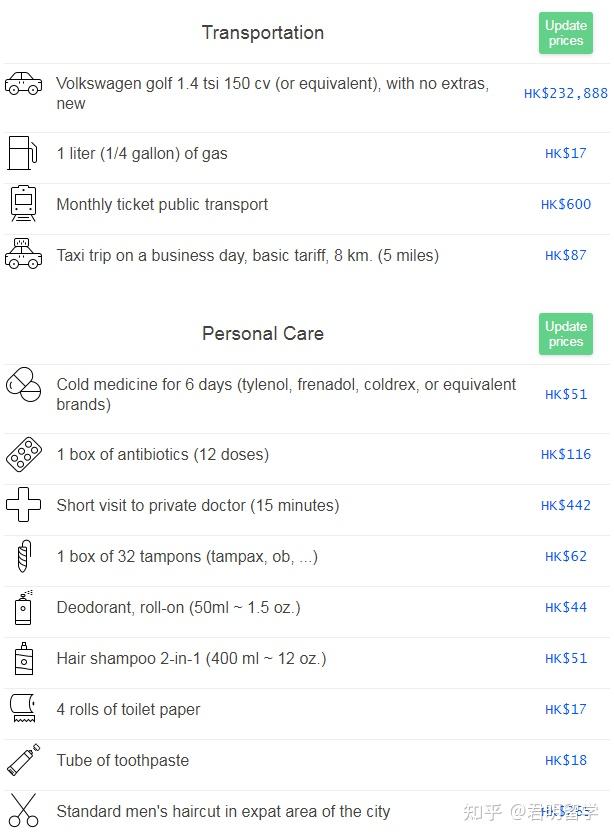The width and height of the screenshot is (614, 838).
Task: Click the roll-on deodorant icon
Action: click(23, 607)
